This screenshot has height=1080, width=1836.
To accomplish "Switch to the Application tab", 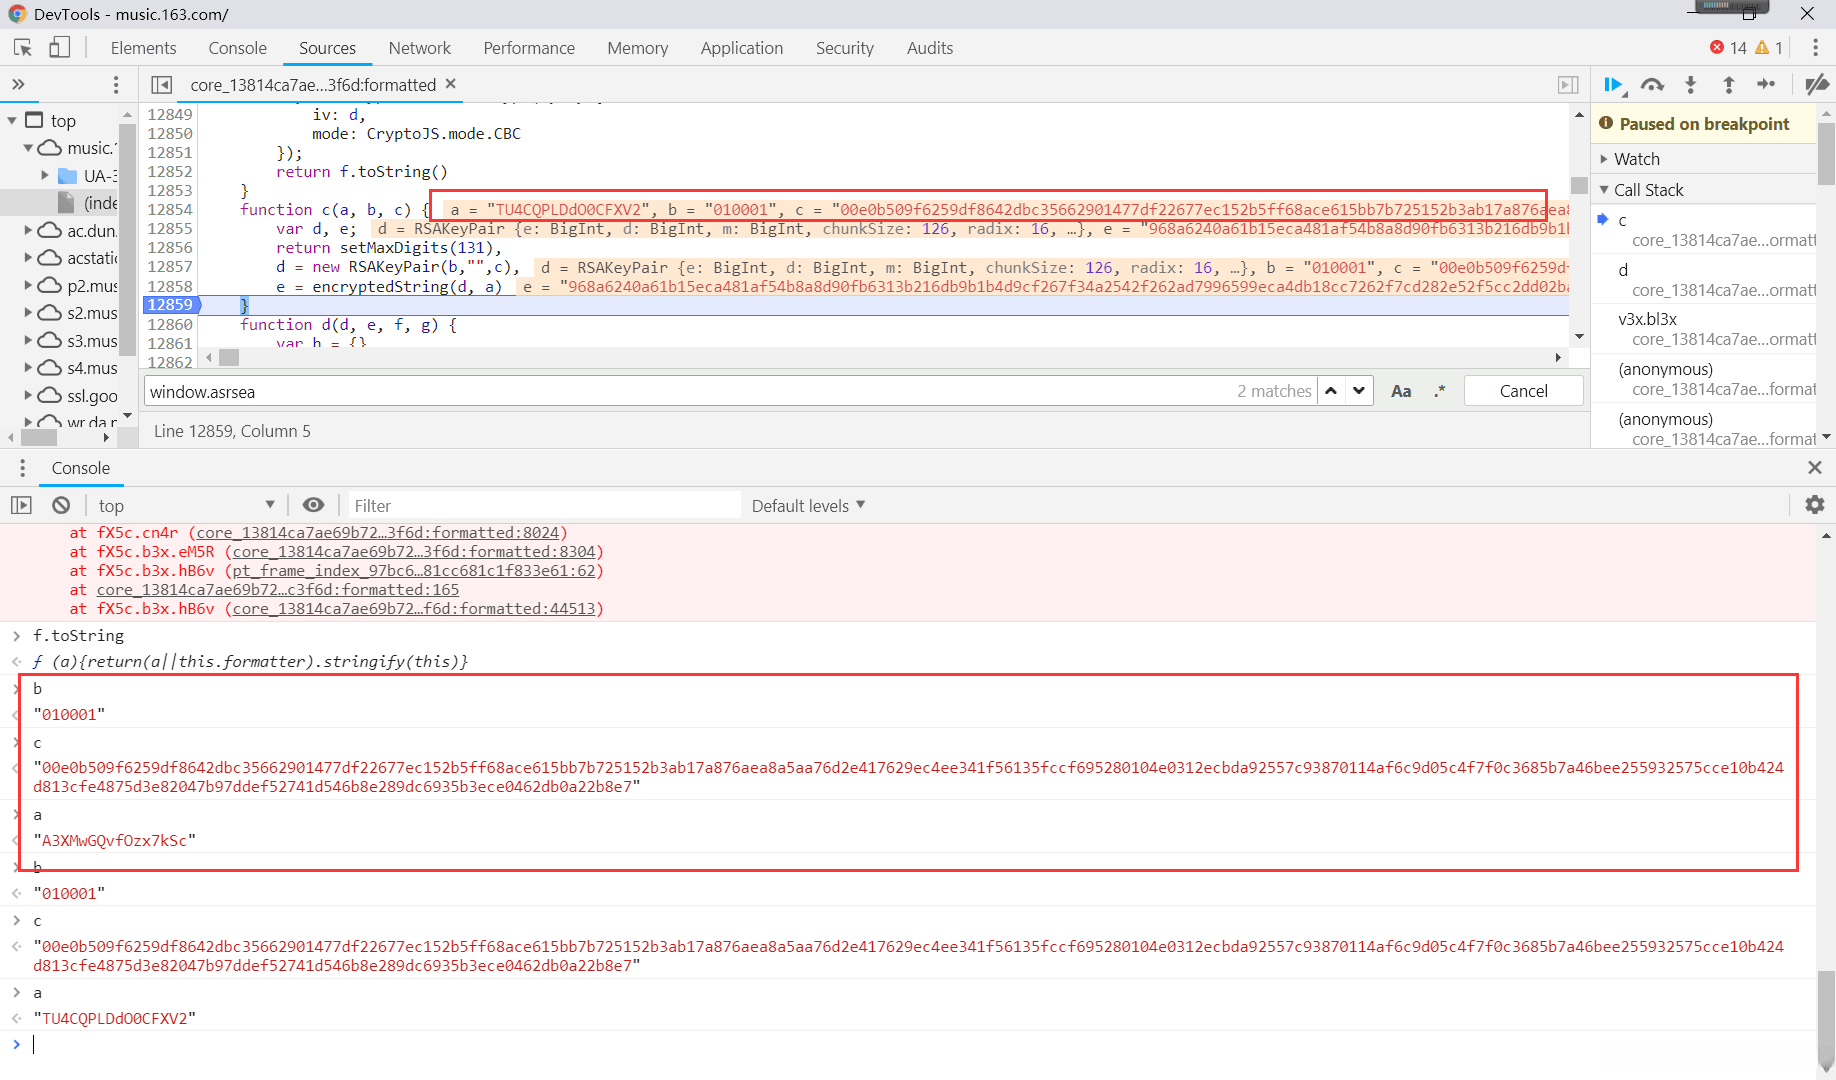I will click(742, 48).
